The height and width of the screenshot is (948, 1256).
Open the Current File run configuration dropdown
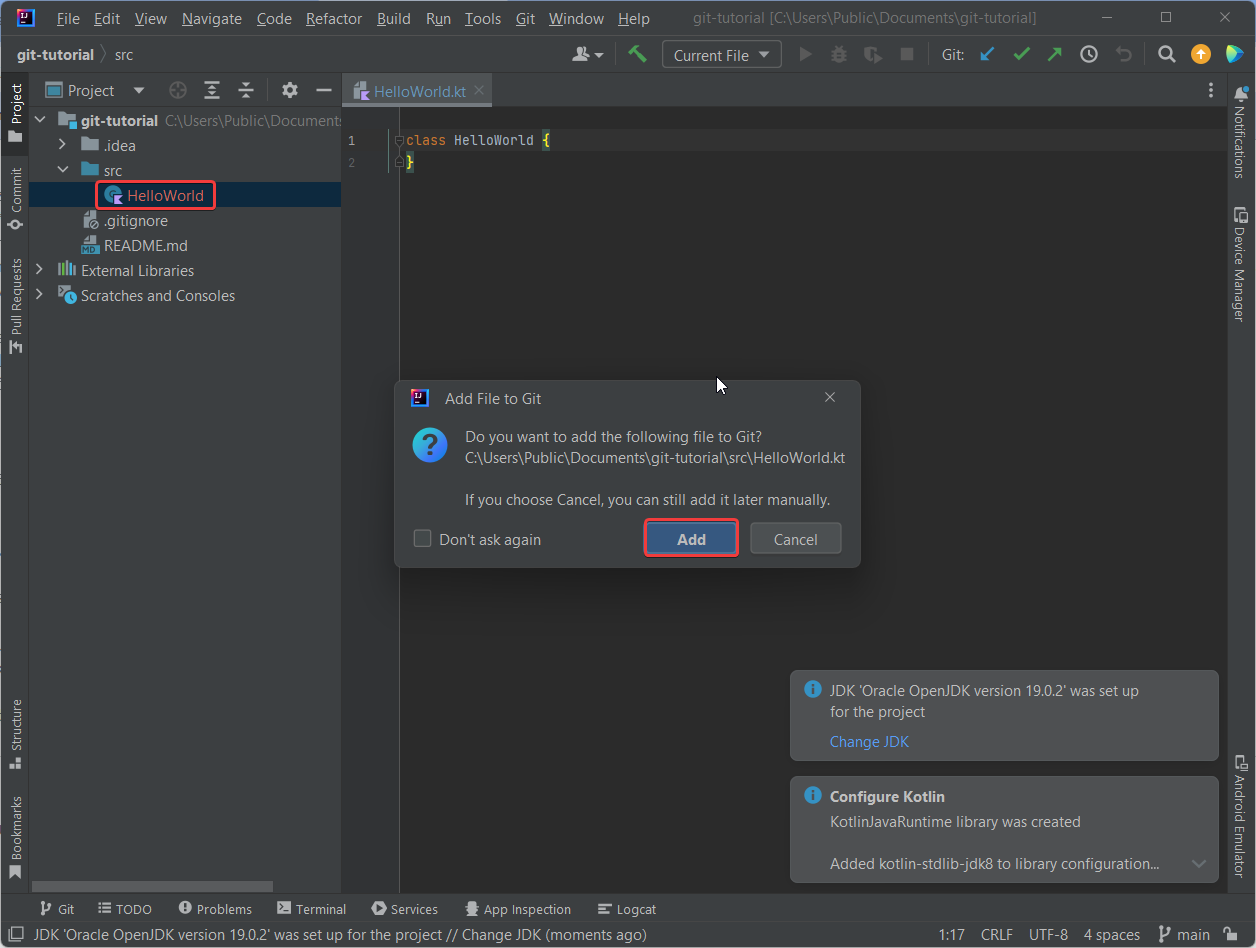(721, 54)
